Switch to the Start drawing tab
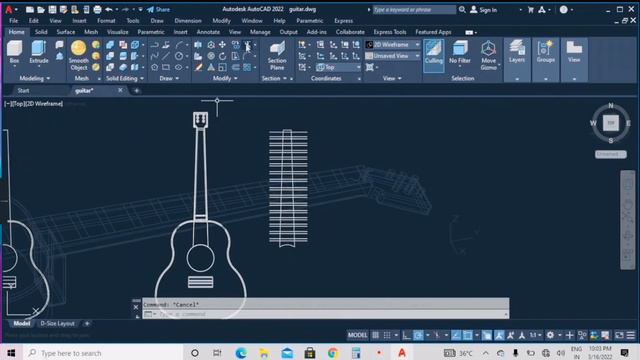 tap(23, 91)
